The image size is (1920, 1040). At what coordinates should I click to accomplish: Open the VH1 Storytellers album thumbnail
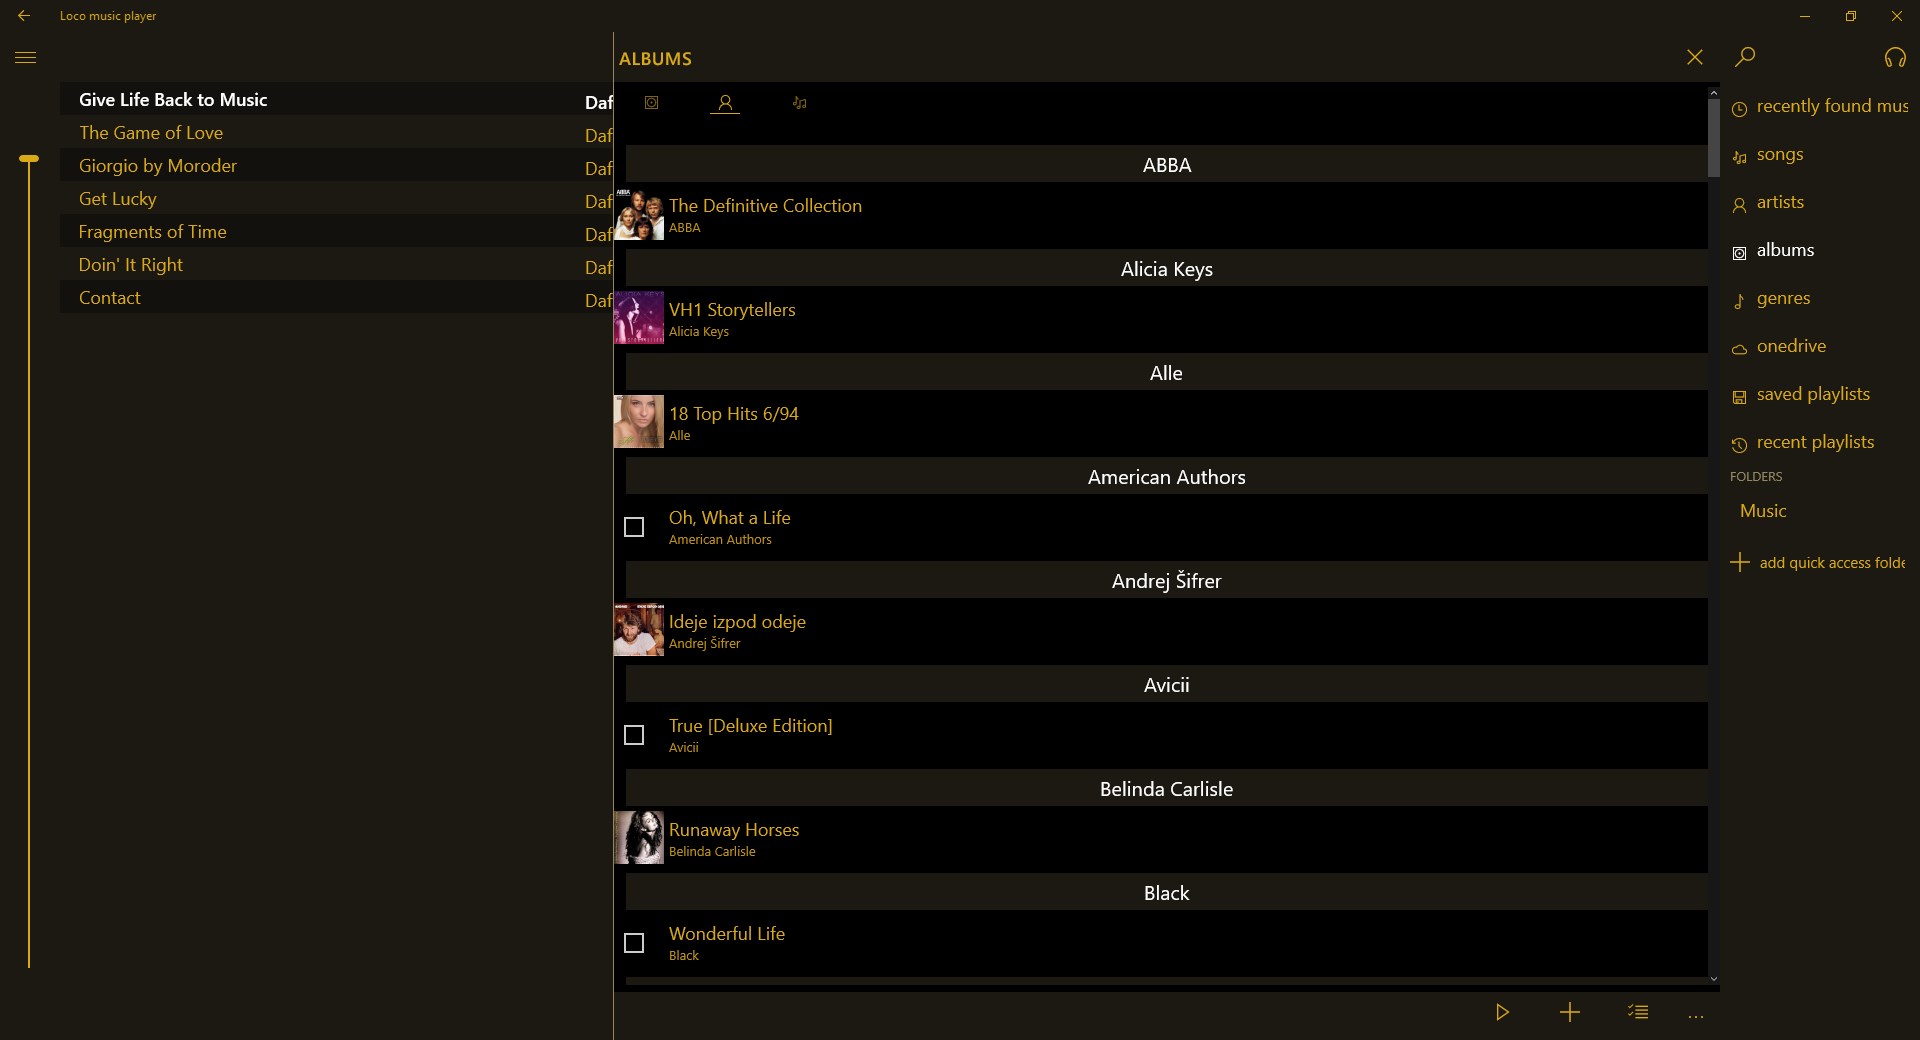[x=638, y=317]
